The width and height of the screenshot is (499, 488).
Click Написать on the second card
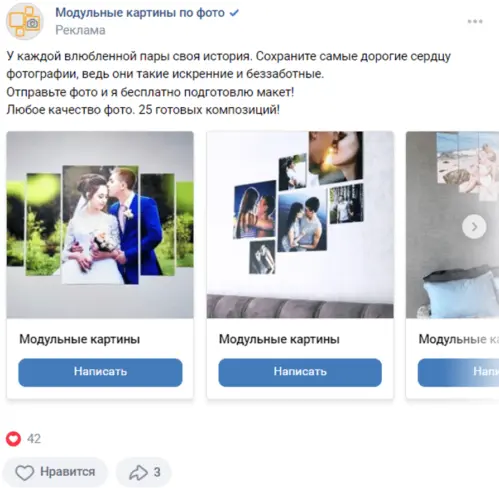pos(300,372)
